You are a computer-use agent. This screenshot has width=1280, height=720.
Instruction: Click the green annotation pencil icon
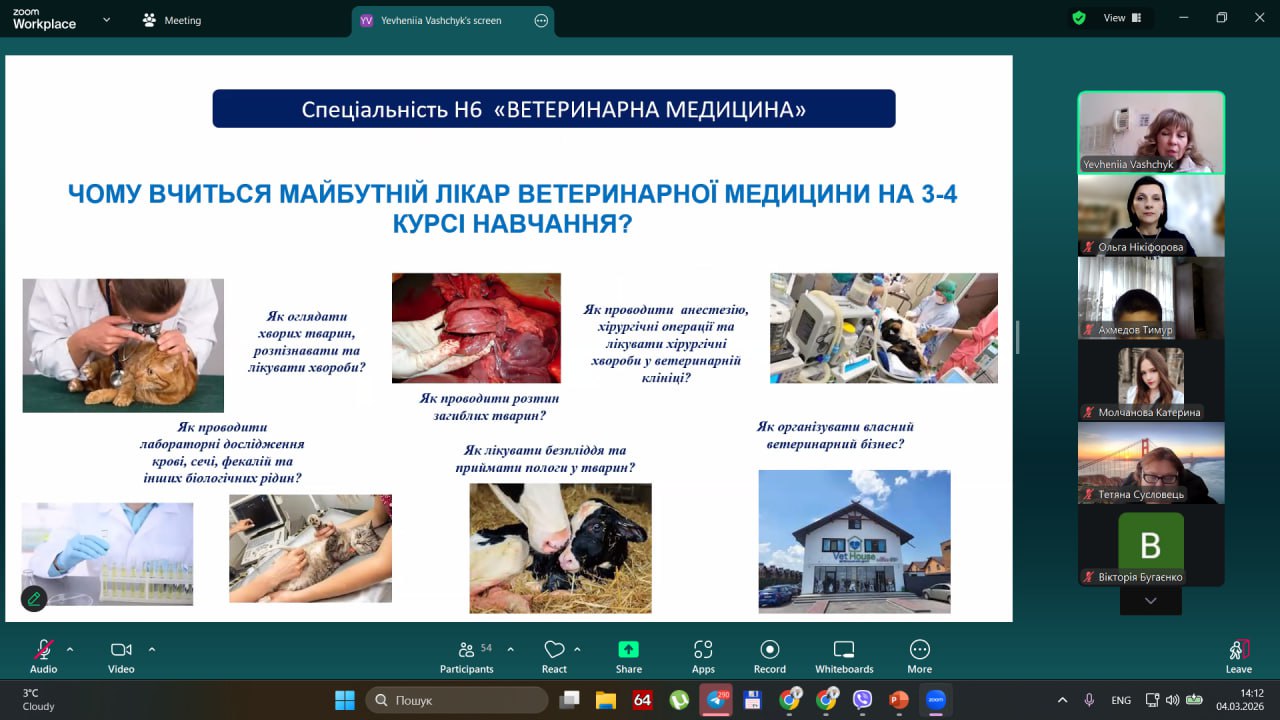(x=34, y=598)
